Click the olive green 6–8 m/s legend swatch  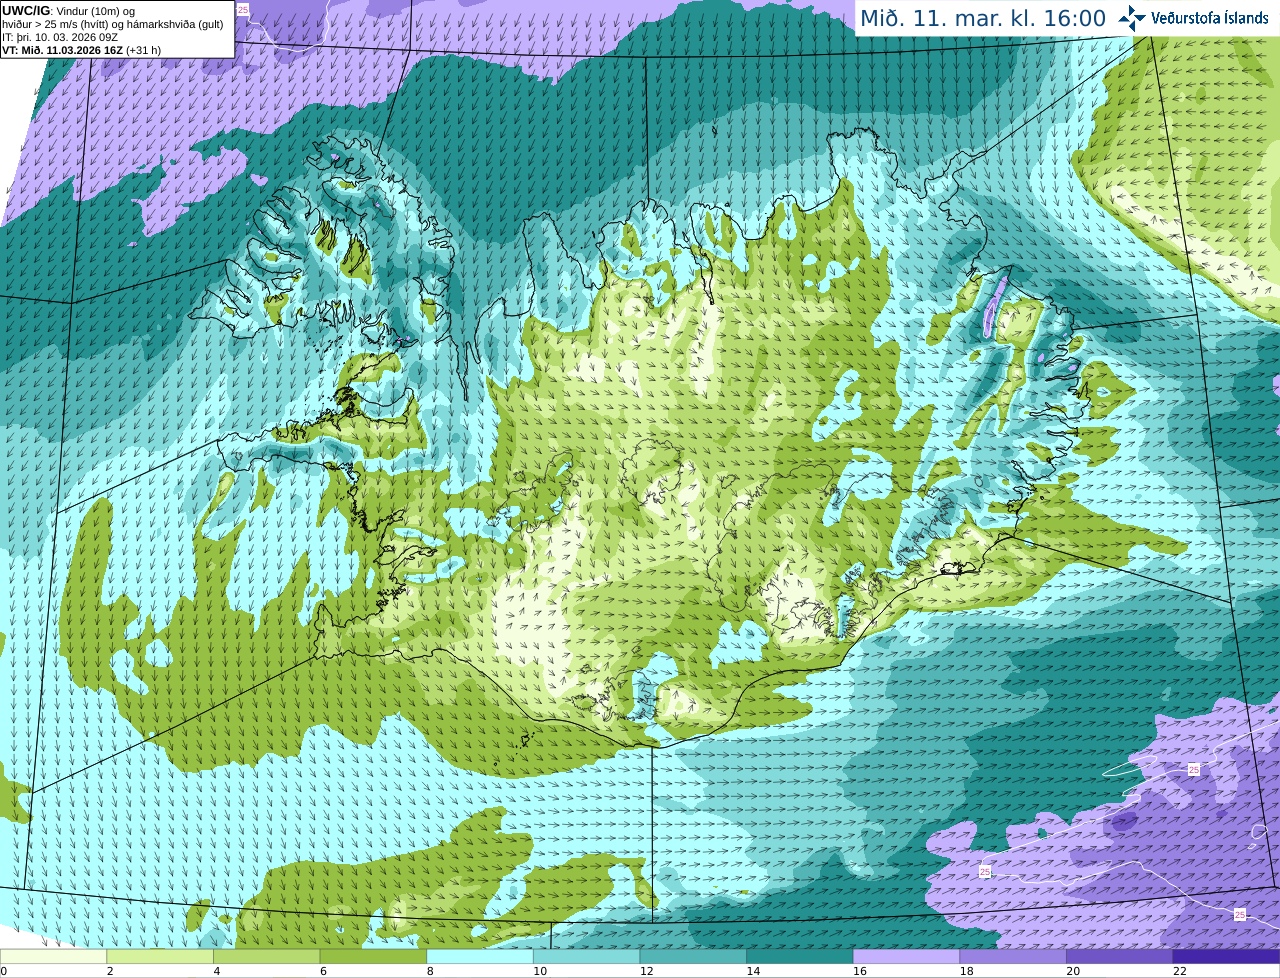coord(373,956)
